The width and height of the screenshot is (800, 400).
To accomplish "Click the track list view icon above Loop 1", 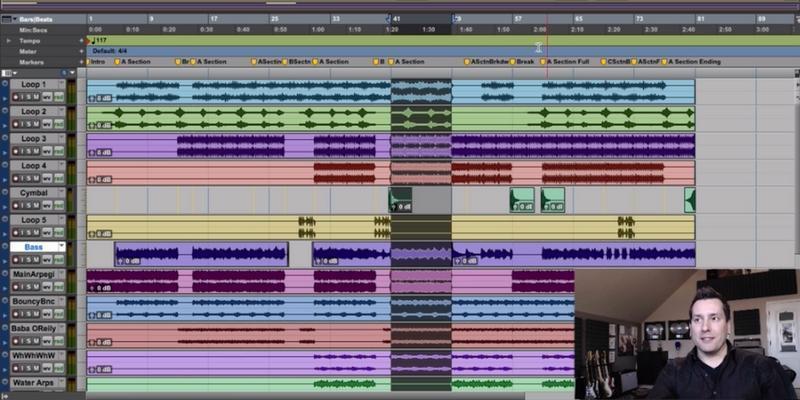I will point(6,73).
